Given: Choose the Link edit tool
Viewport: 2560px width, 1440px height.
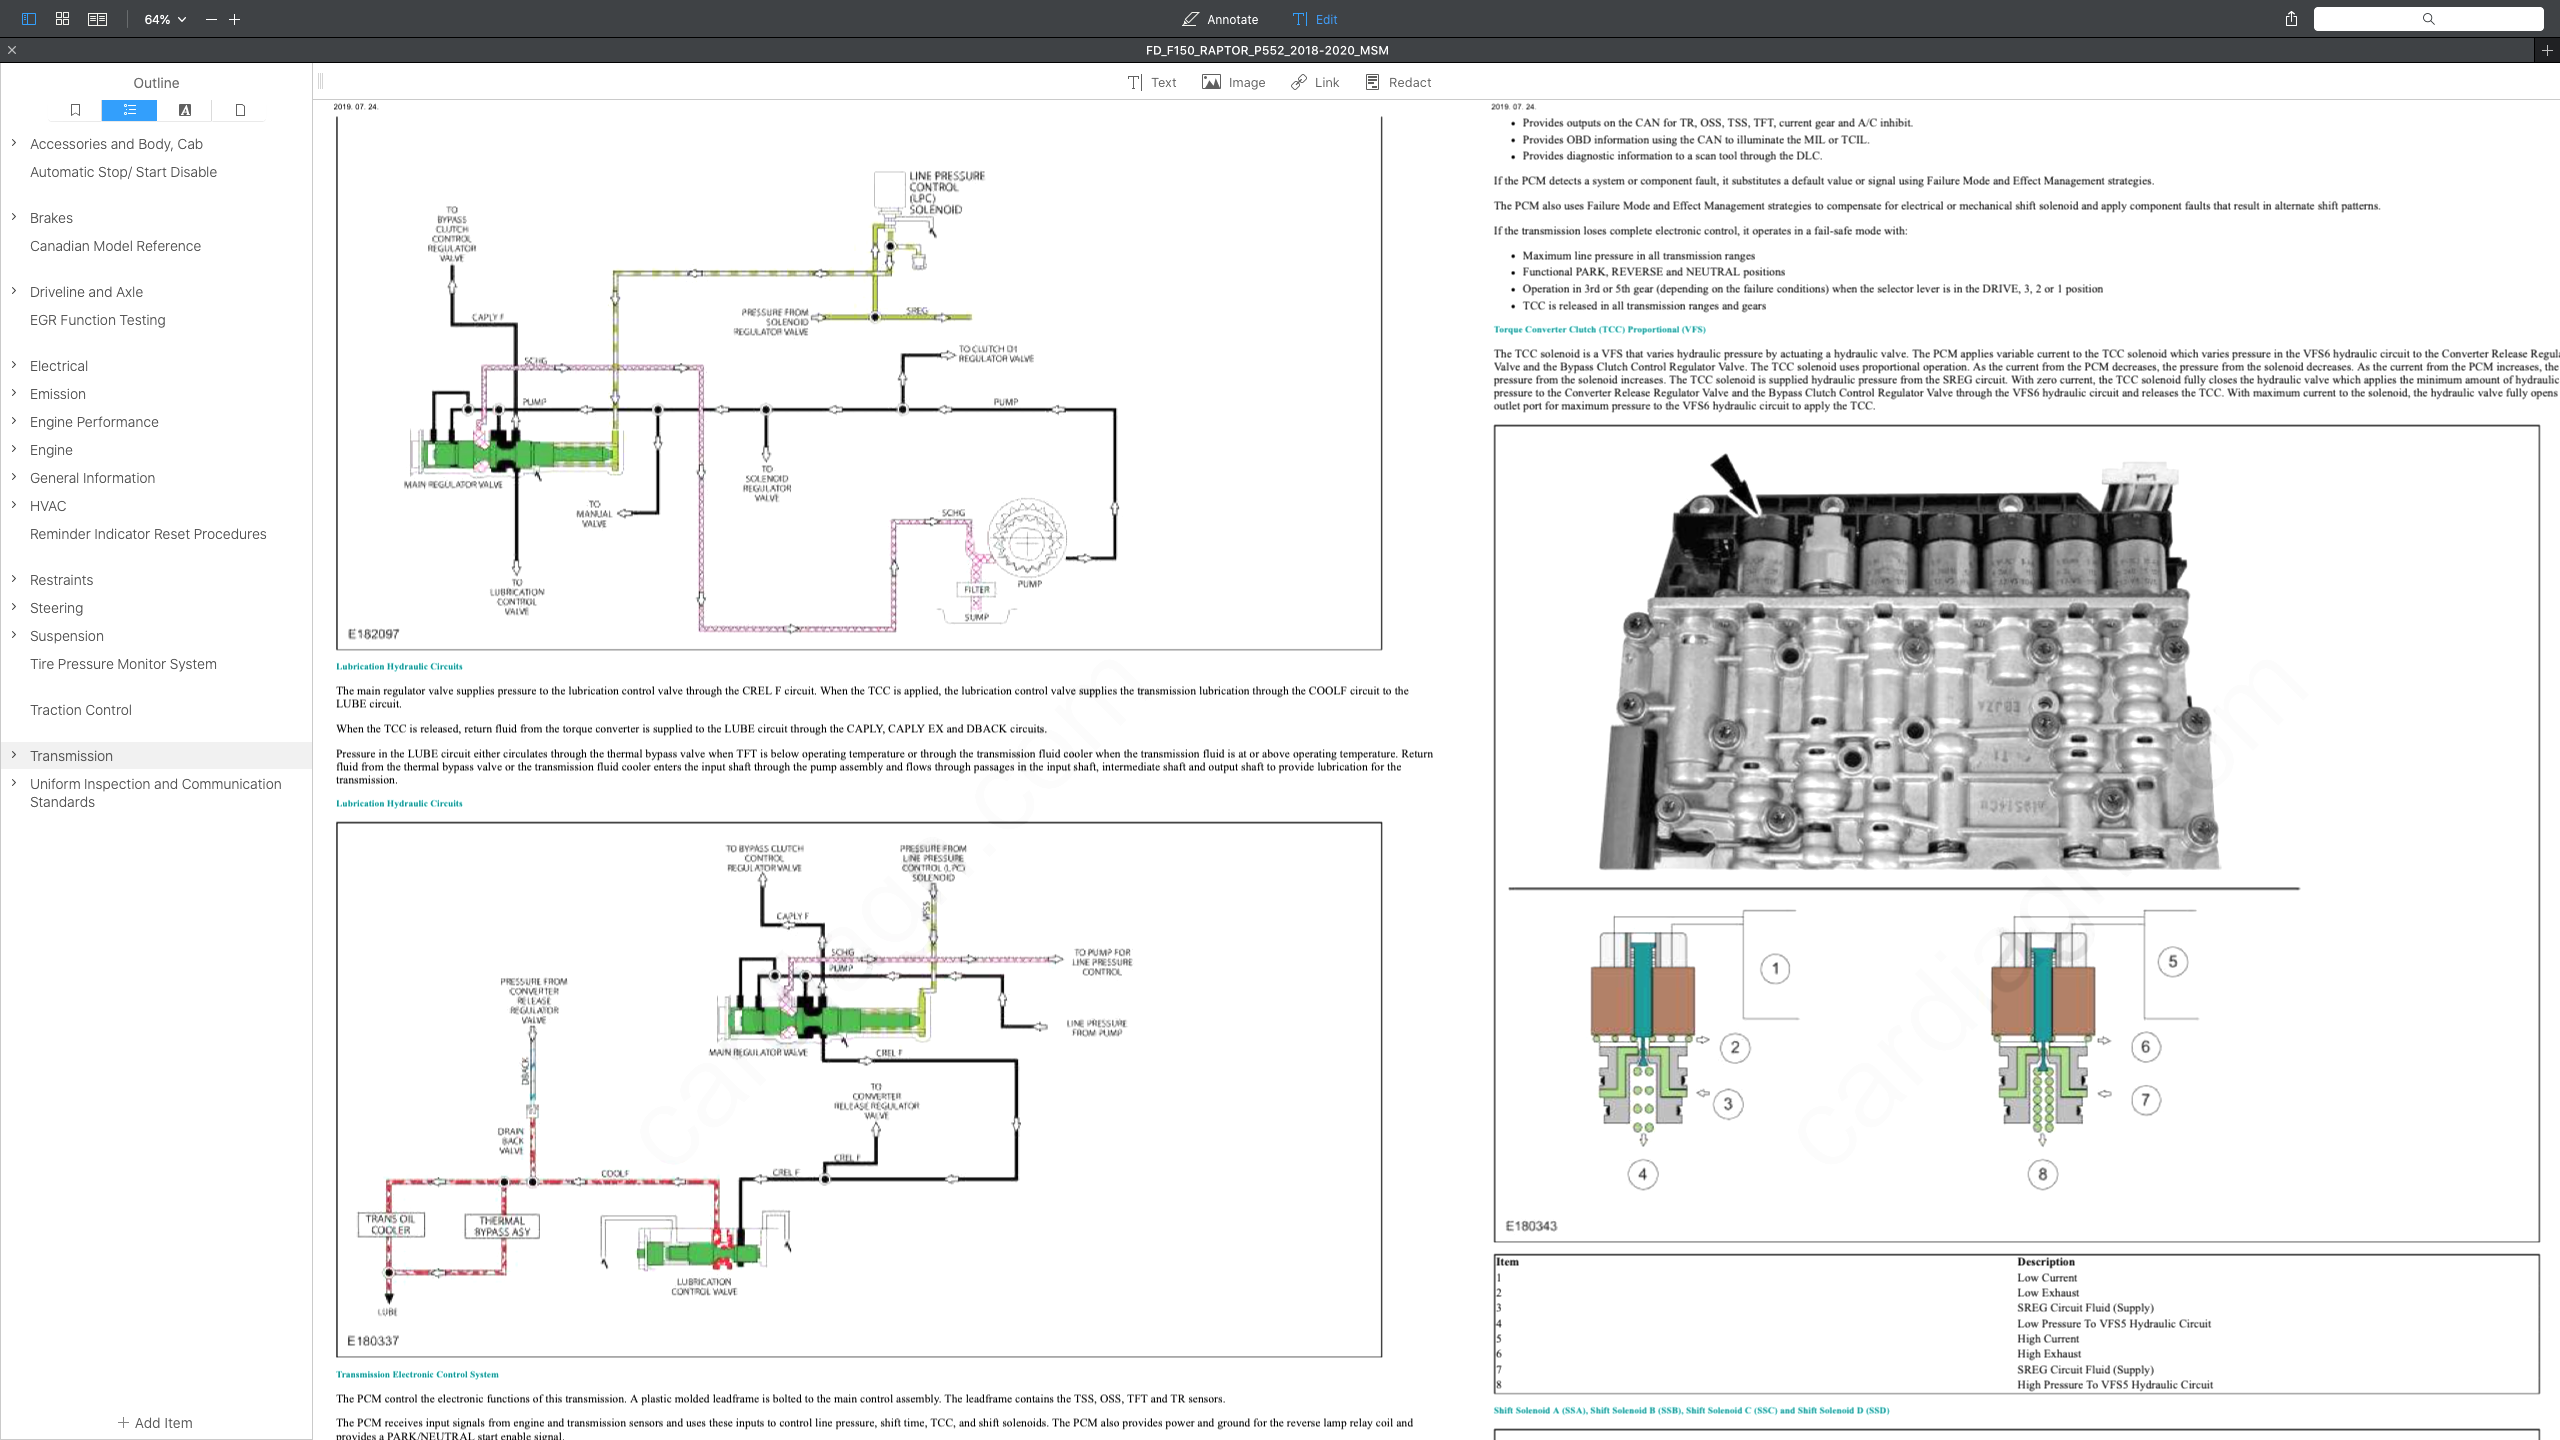Looking at the screenshot, I should click(x=1315, y=82).
